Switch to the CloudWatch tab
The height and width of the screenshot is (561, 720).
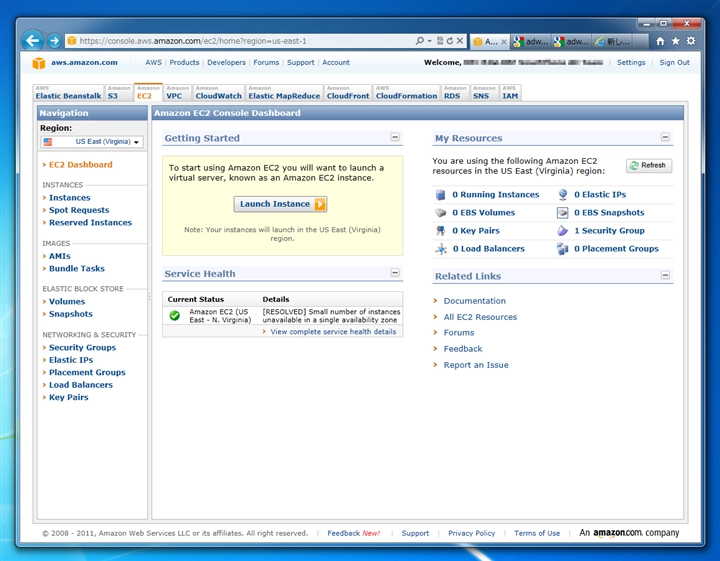click(x=219, y=93)
